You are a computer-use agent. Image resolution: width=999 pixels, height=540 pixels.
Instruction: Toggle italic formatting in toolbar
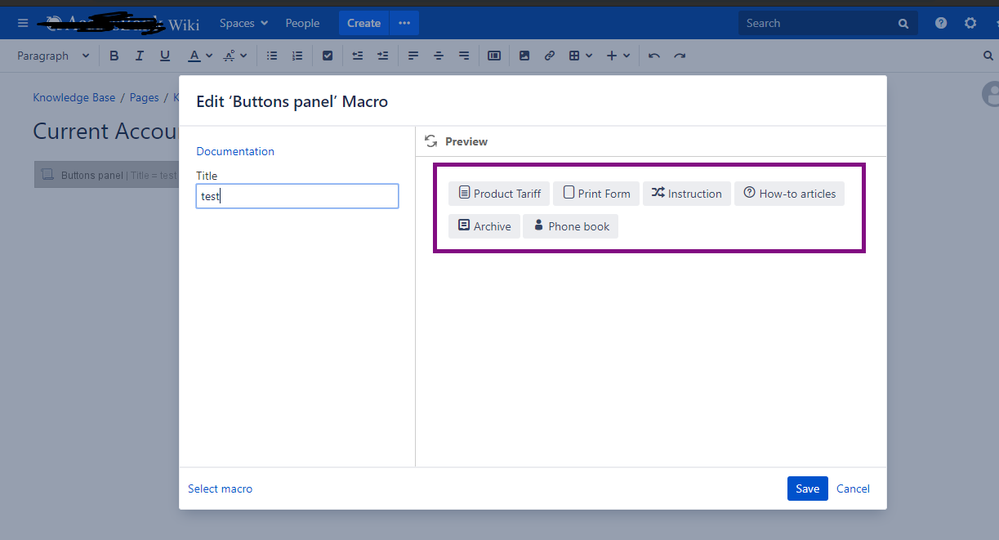(140, 56)
